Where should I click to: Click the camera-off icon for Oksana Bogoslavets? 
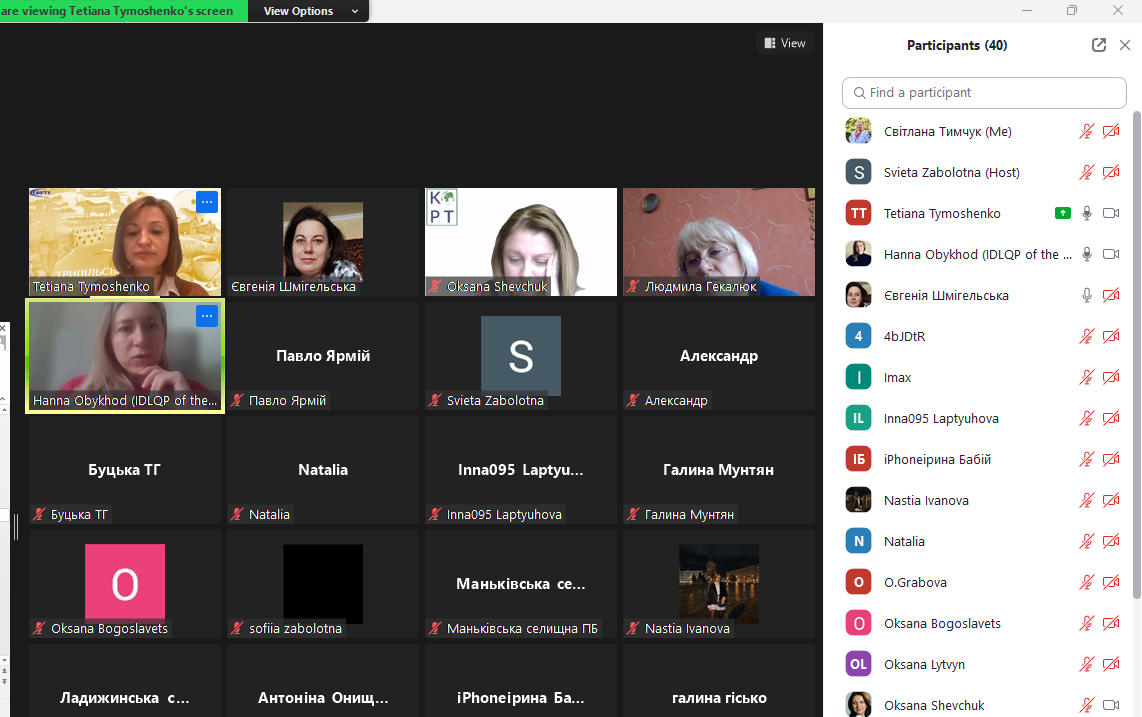click(1111, 624)
